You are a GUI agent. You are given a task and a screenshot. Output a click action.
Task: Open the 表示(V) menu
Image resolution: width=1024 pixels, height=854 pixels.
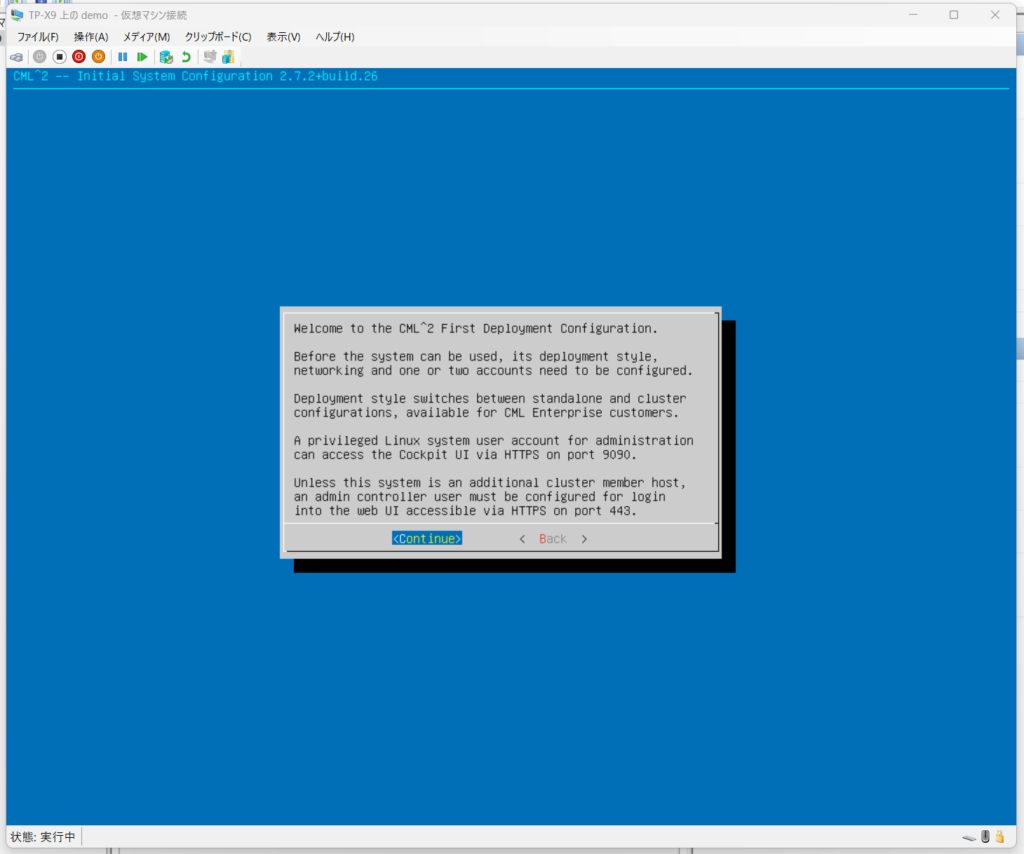283,37
